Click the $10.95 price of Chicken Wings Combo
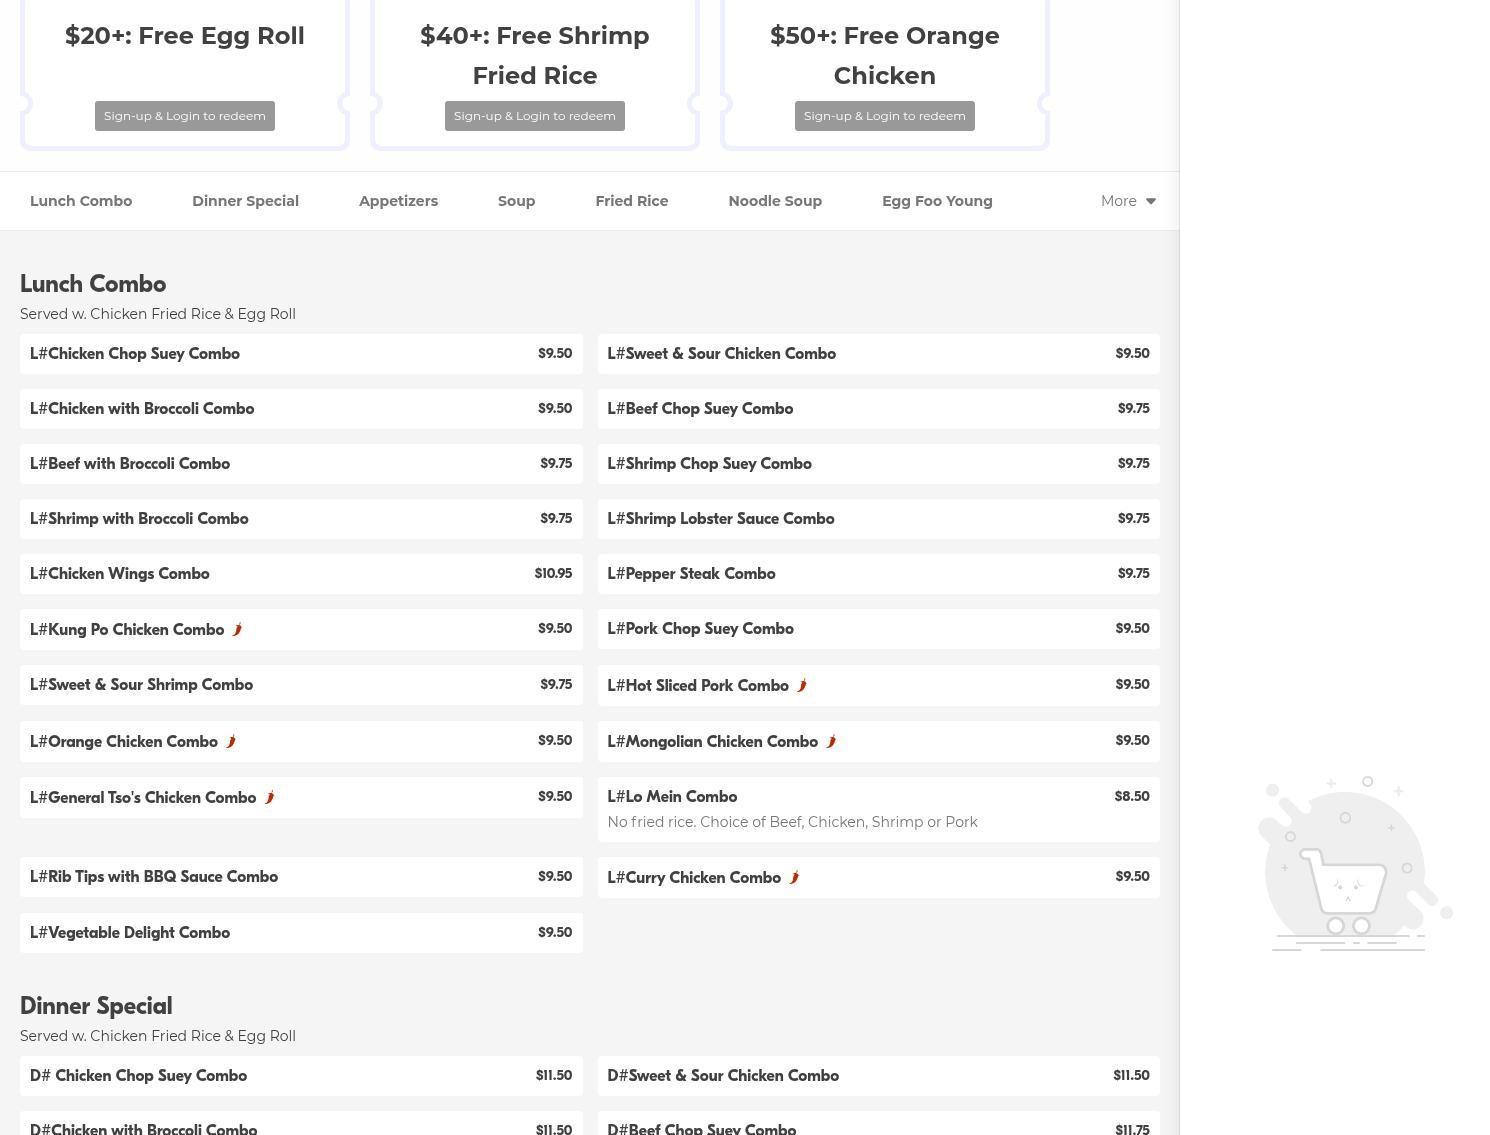The image size is (1490, 1135). coord(553,573)
